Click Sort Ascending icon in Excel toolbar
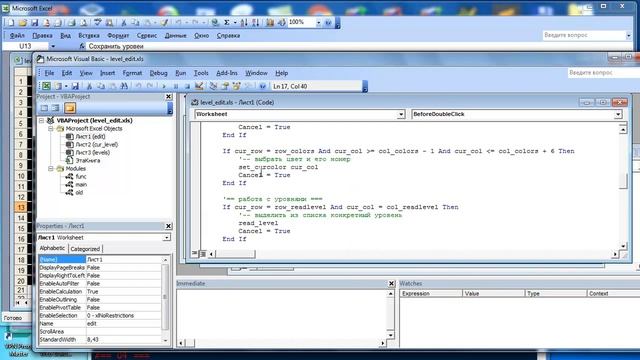This screenshot has height=360, width=640. (x=244, y=22)
